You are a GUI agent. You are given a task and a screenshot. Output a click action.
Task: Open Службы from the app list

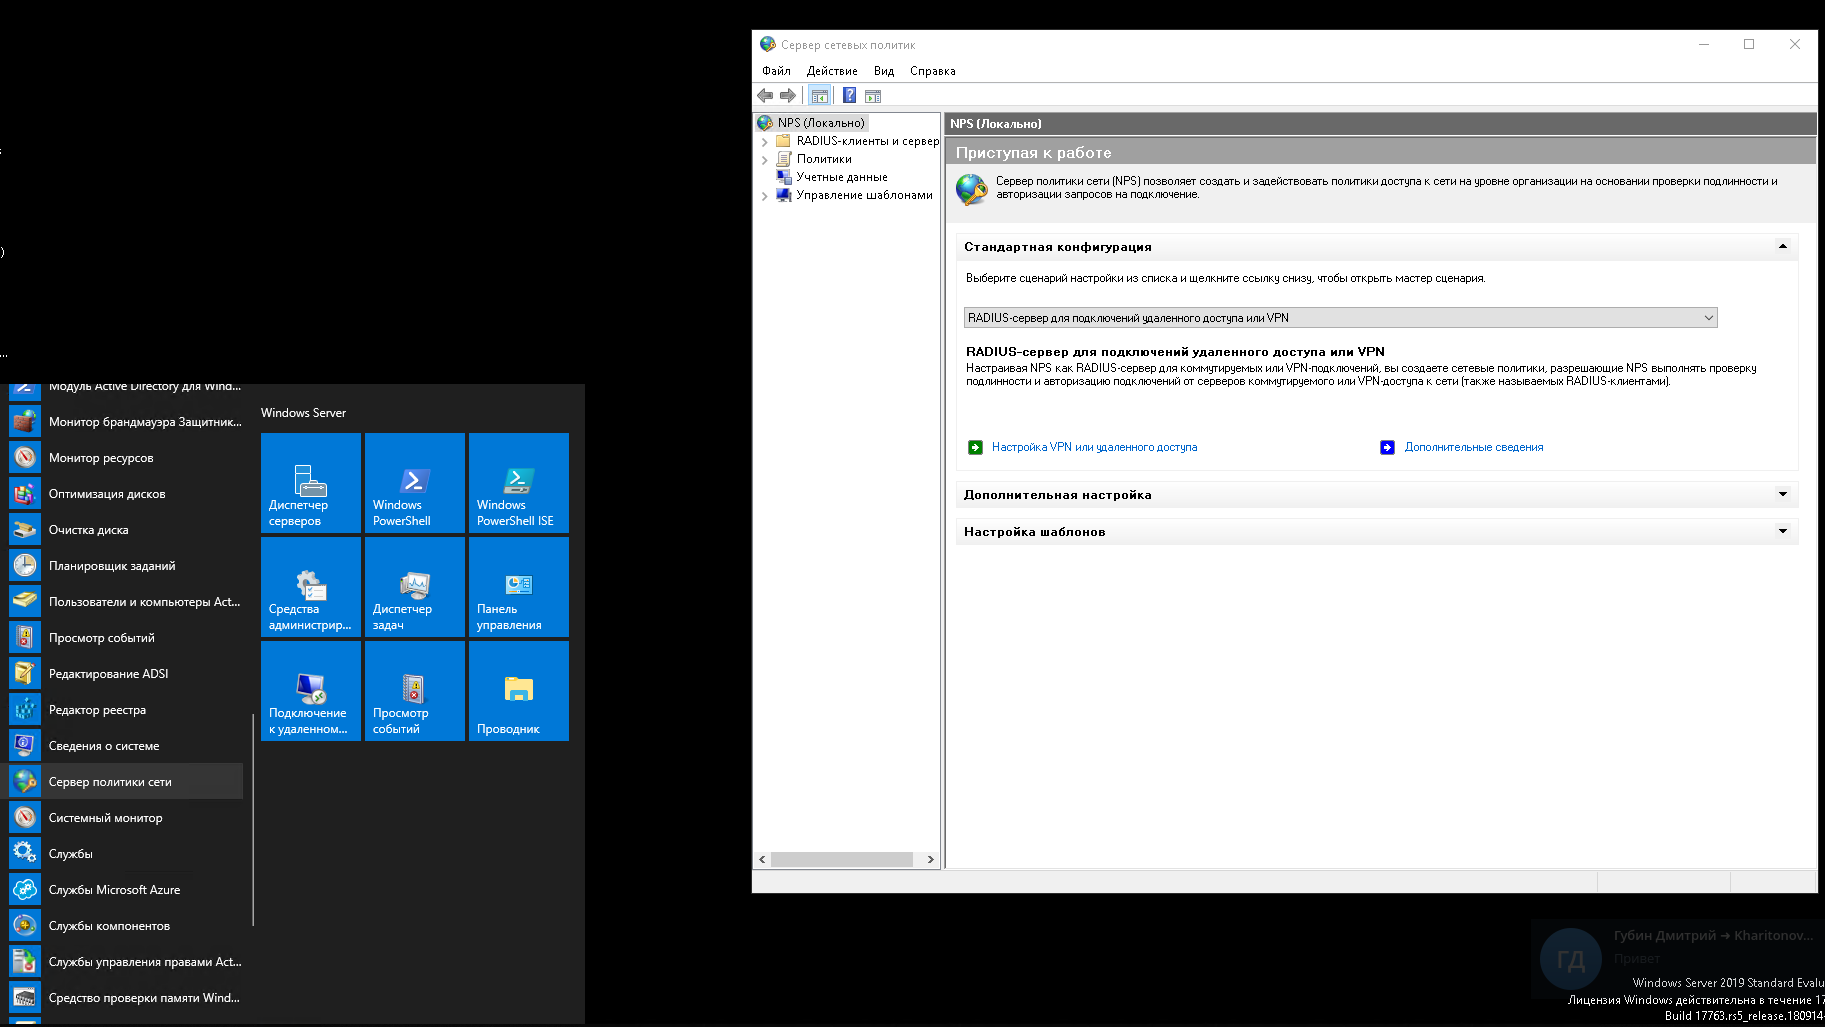125,854
